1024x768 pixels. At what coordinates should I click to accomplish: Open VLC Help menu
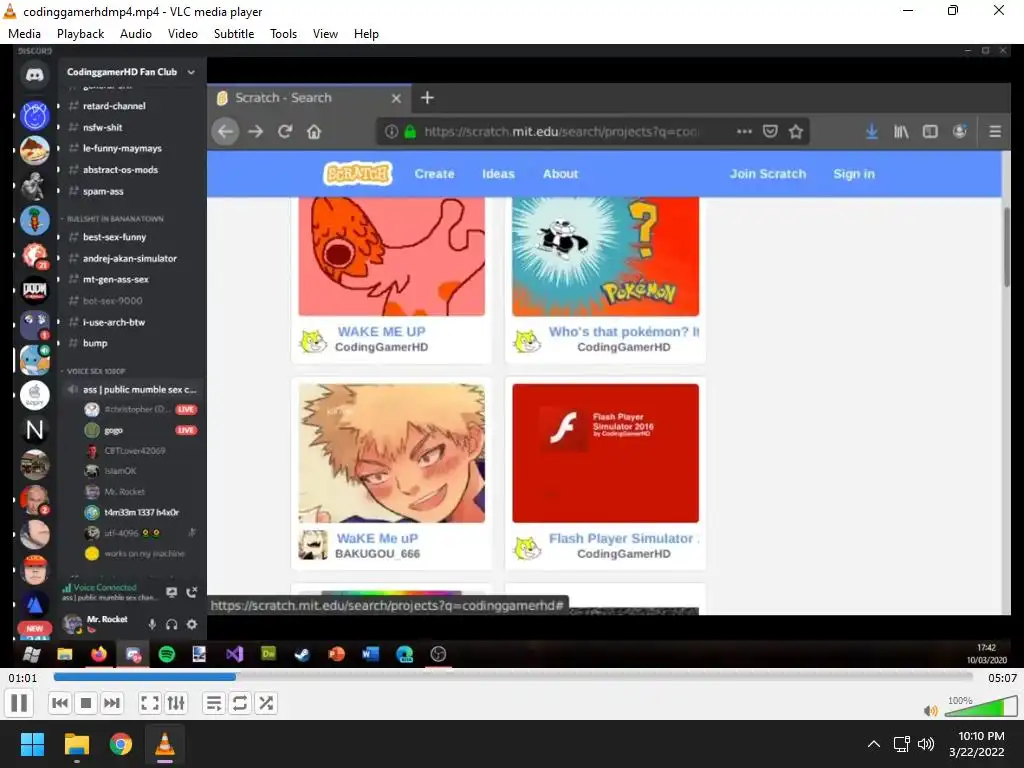pyautogui.click(x=366, y=34)
